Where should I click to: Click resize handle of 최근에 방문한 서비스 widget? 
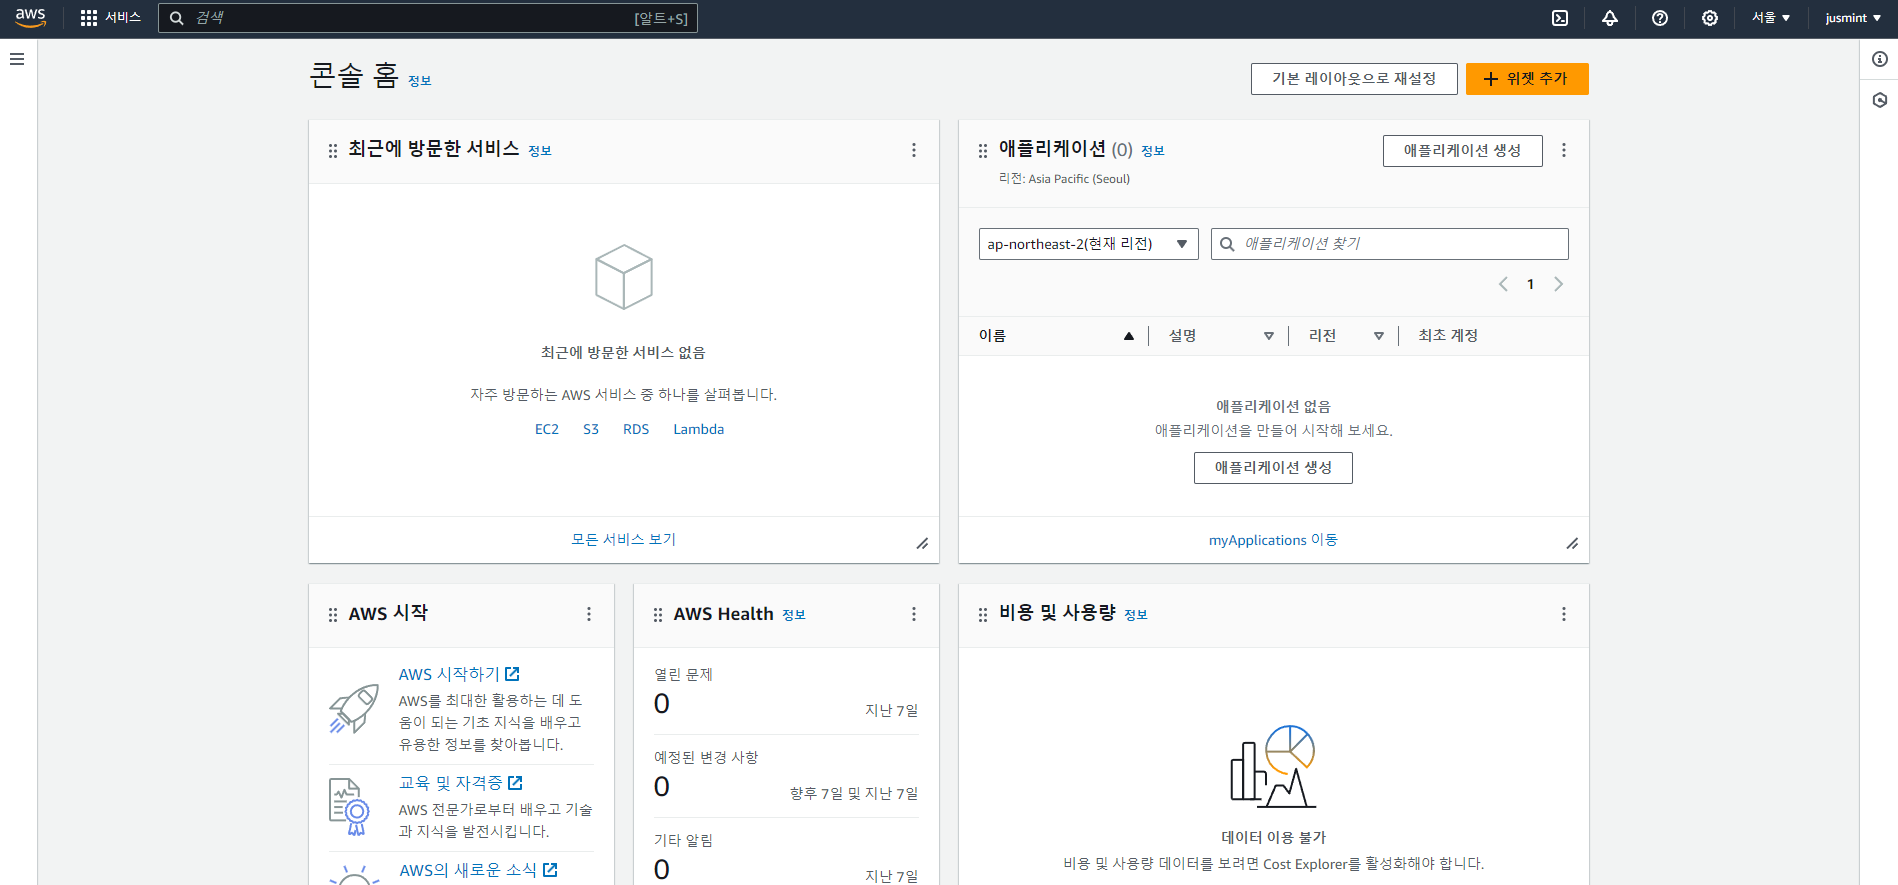922,544
